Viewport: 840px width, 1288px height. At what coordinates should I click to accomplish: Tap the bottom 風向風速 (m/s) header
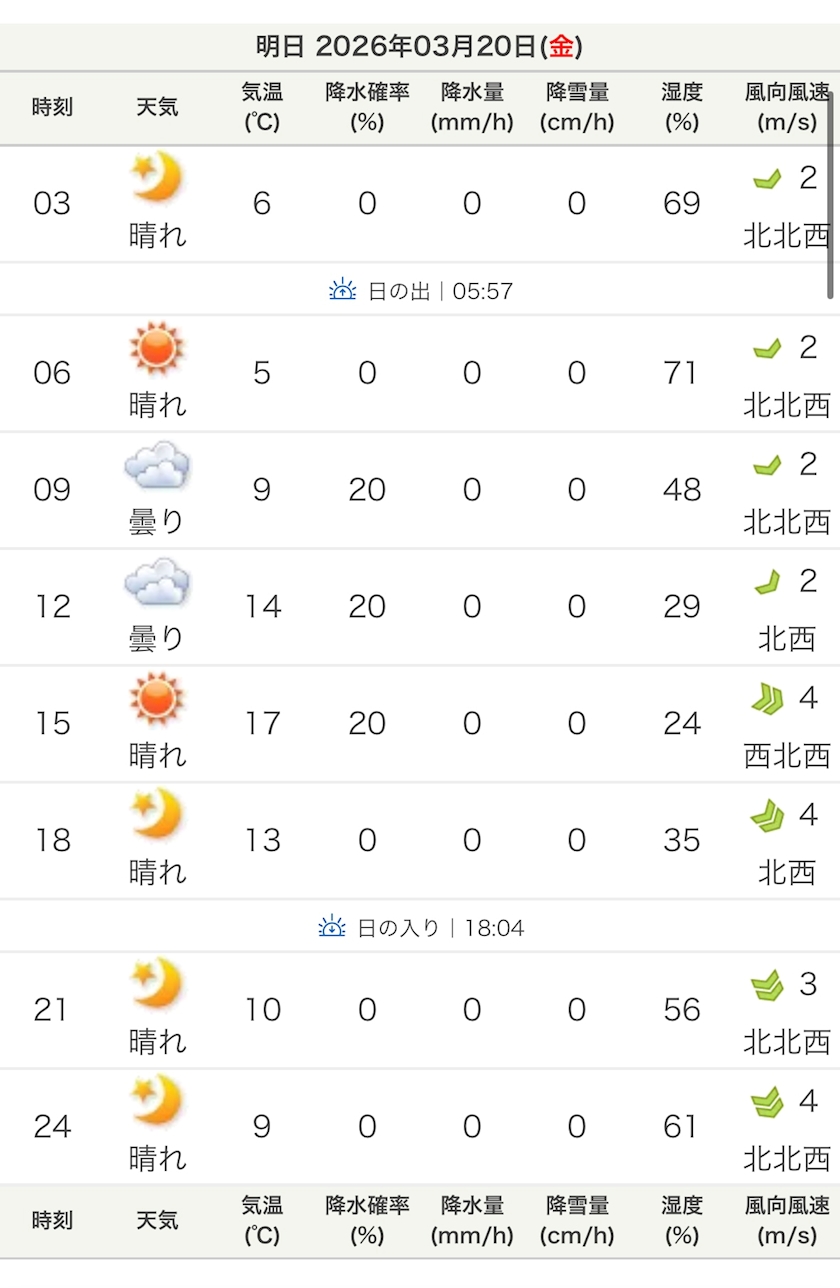pyautogui.click(x=787, y=1220)
